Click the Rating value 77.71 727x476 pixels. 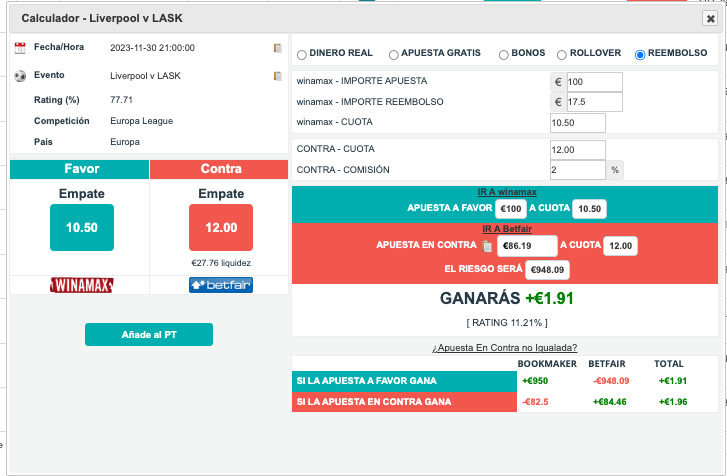coord(121,100)
